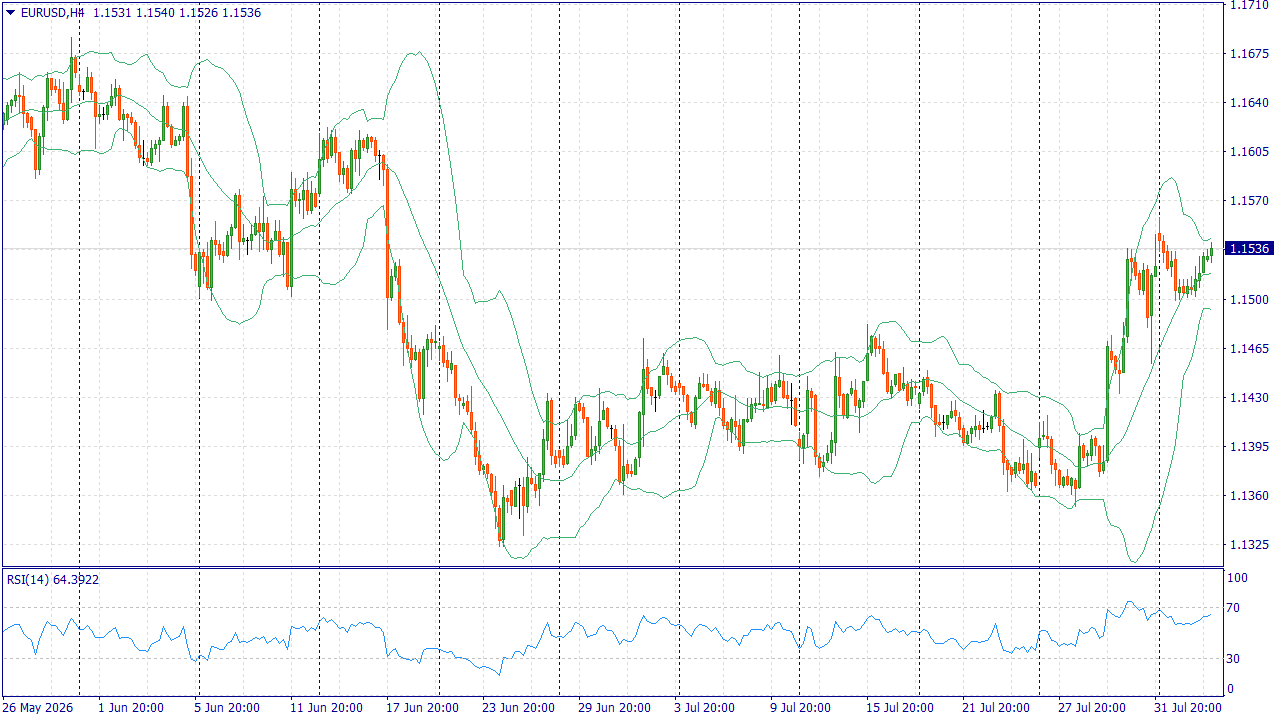Click the 100 level on RSI scale
This screenshot has height=720, width=1280.
[x=1237, y=578]
